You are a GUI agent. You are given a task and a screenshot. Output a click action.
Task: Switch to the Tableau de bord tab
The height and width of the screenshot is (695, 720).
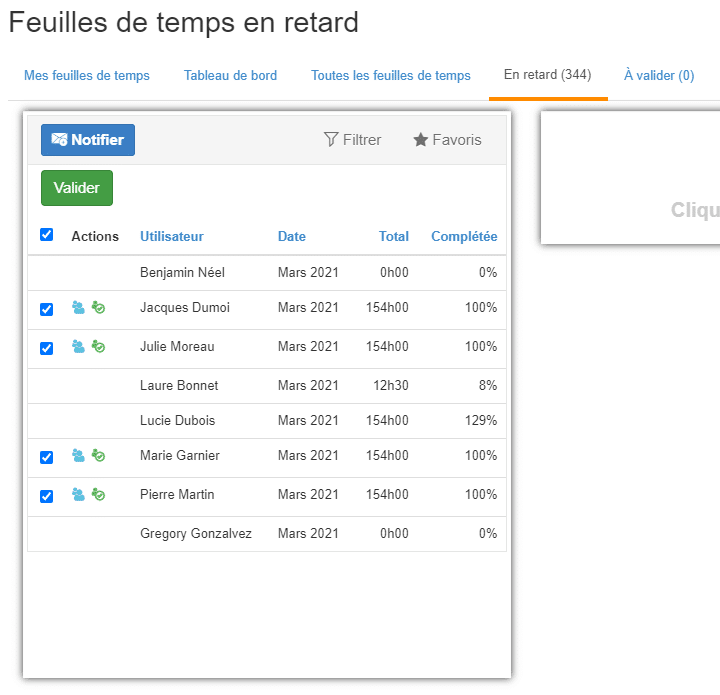pyautogui.click(x=230, y=75)
